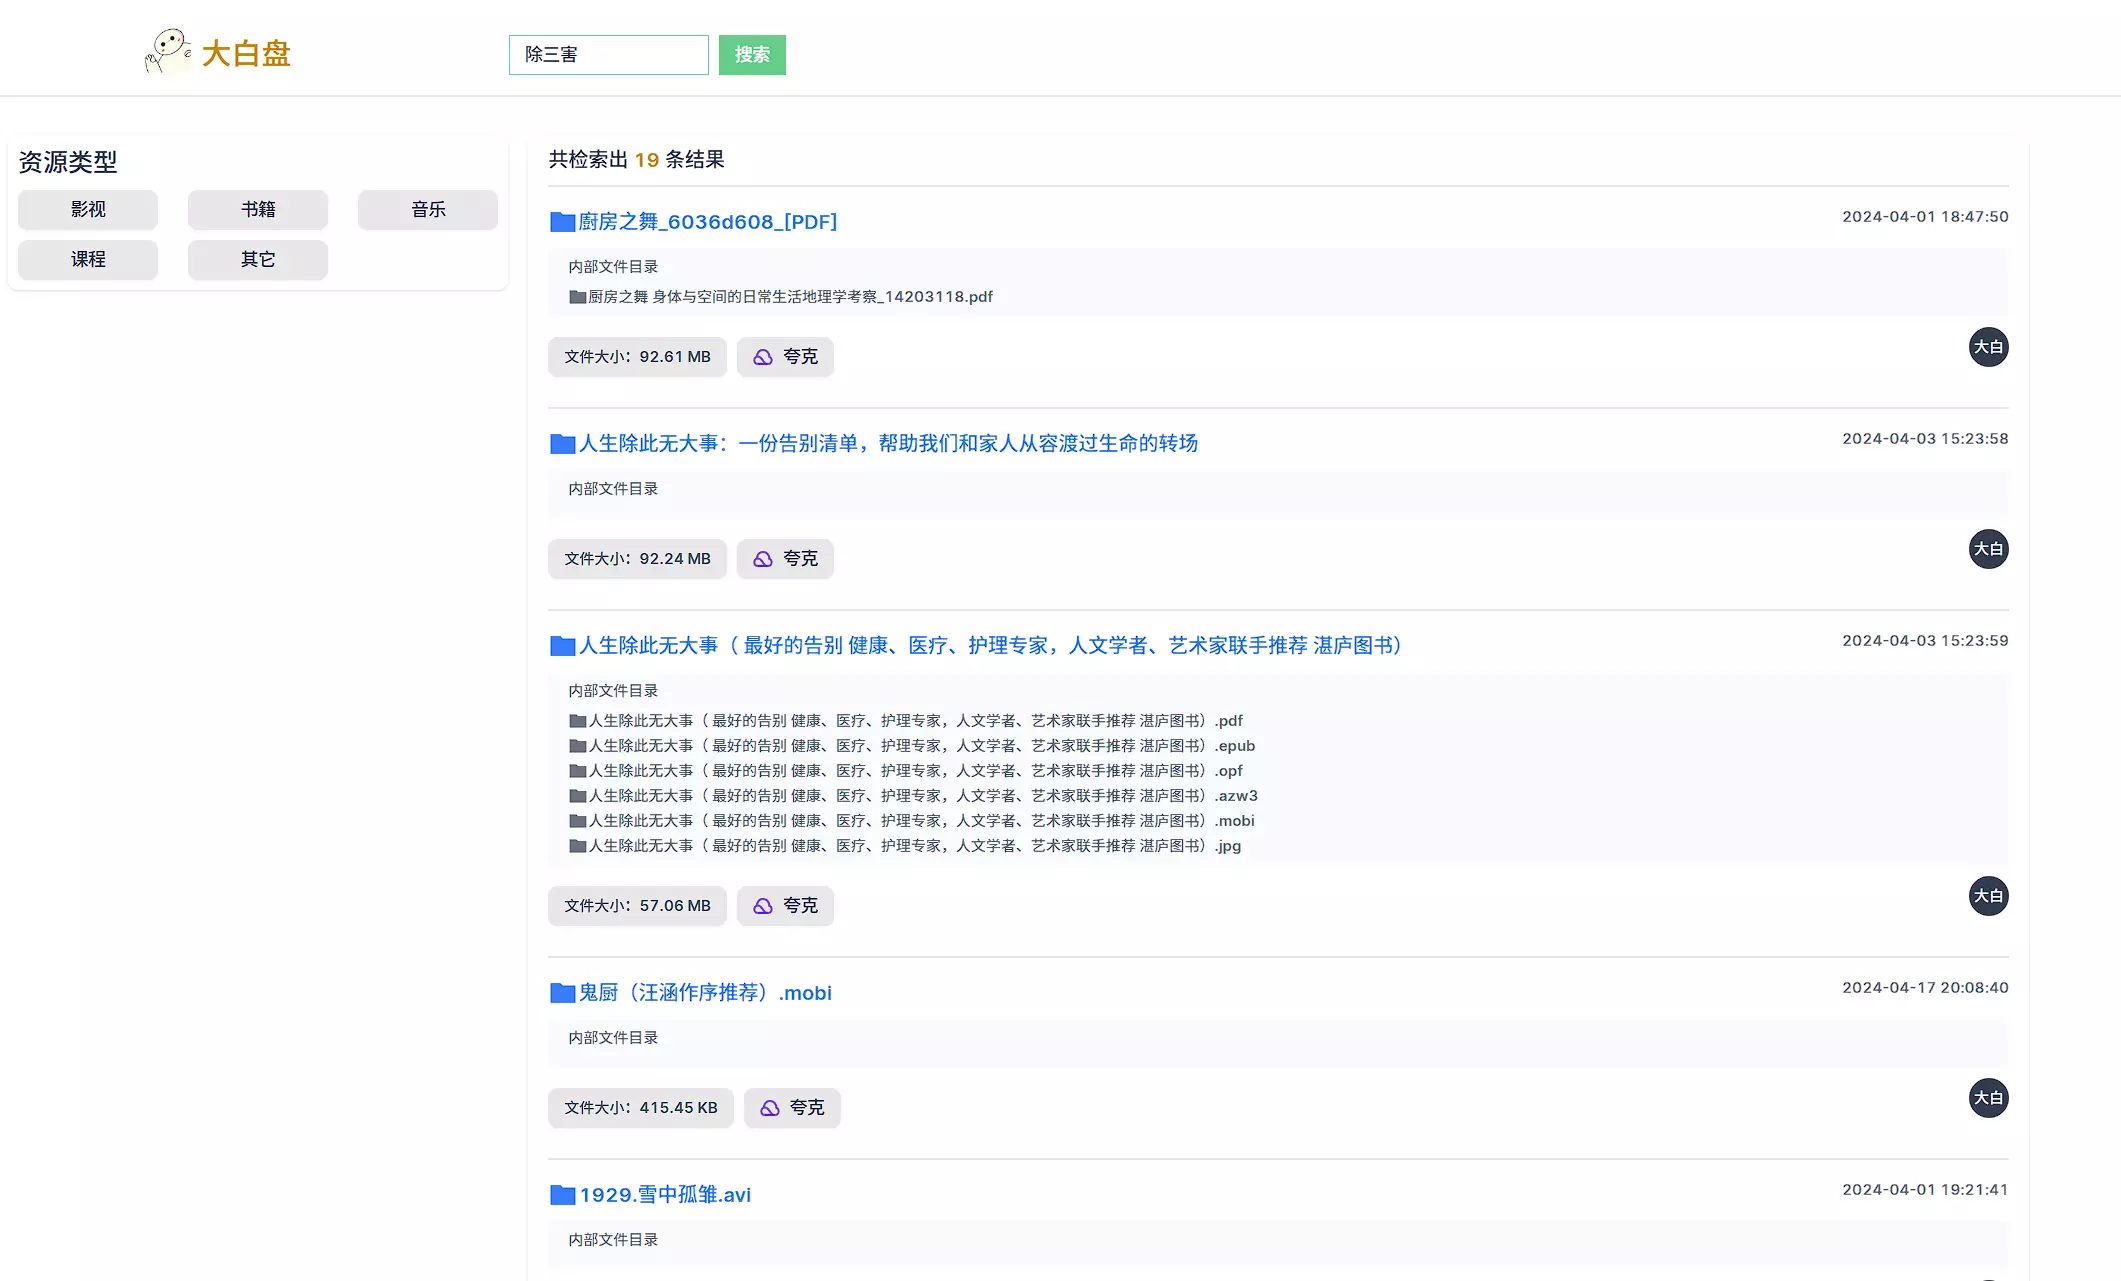This screenshot has width=2121, height=1281.
Task: Choose the 课程 resource type filter
Action: pos(88,260)
